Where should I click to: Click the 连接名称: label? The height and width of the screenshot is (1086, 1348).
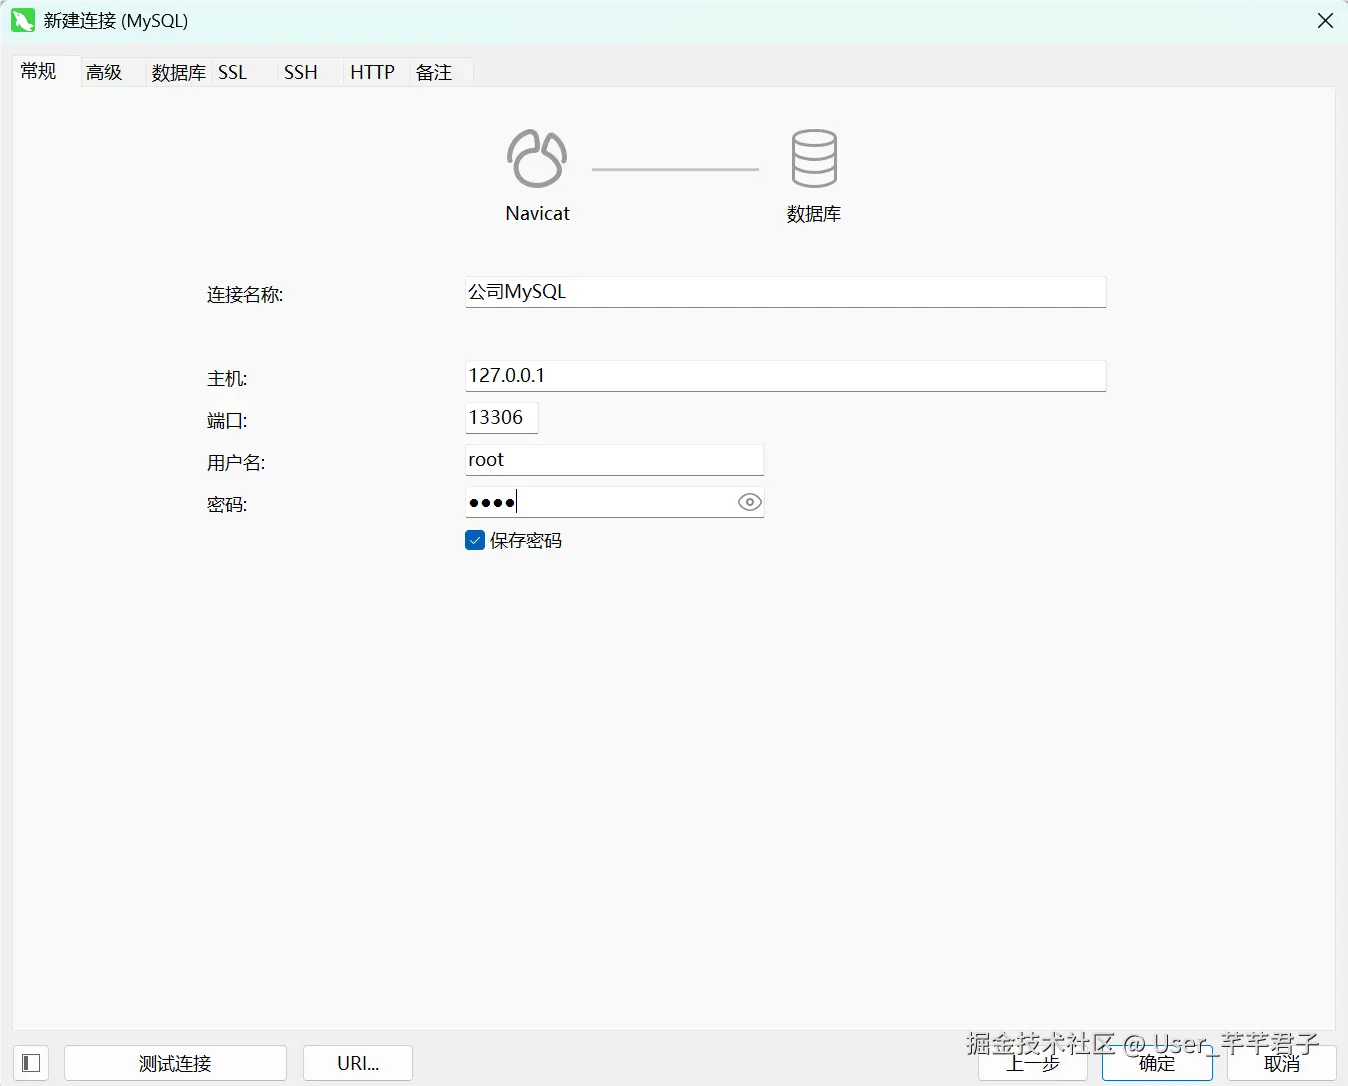pos(245,295)
